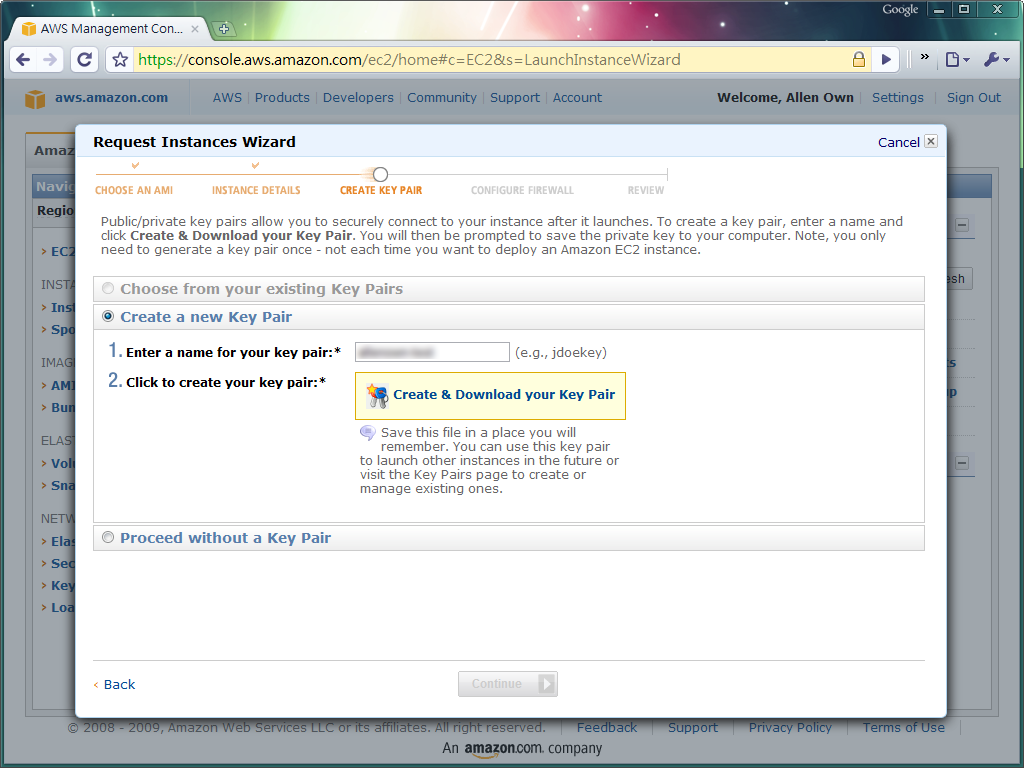Click the keys icon on Create Key Pair button

[377, 396]
